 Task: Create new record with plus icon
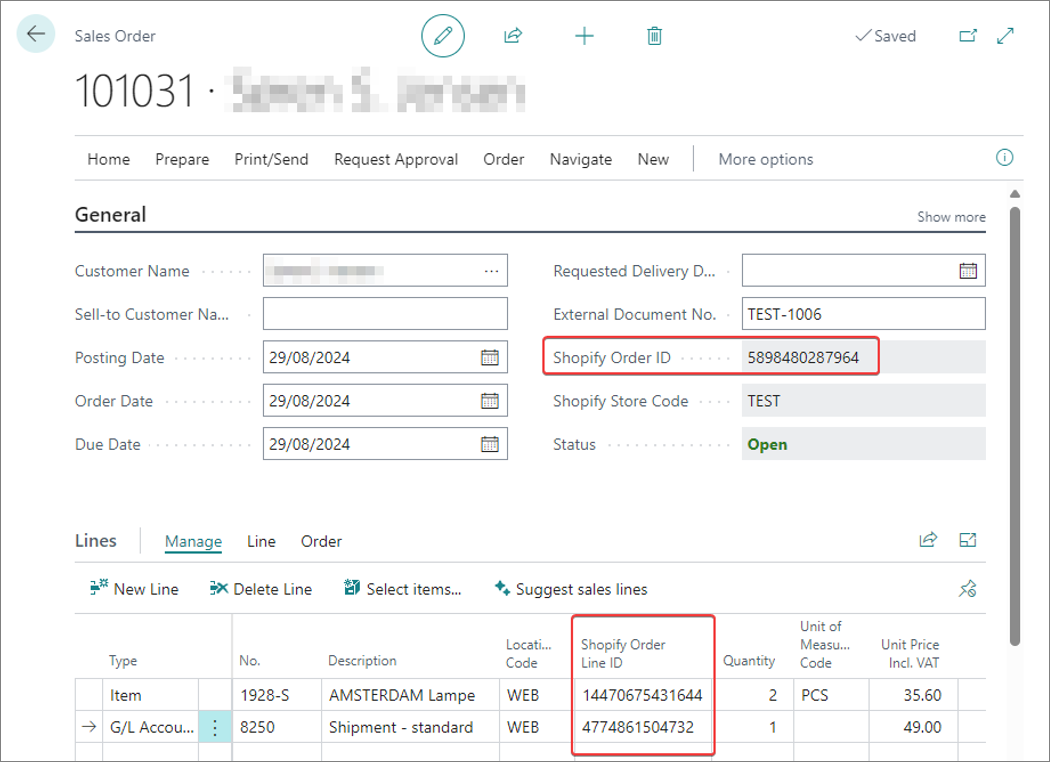click(x=585, y=35)
